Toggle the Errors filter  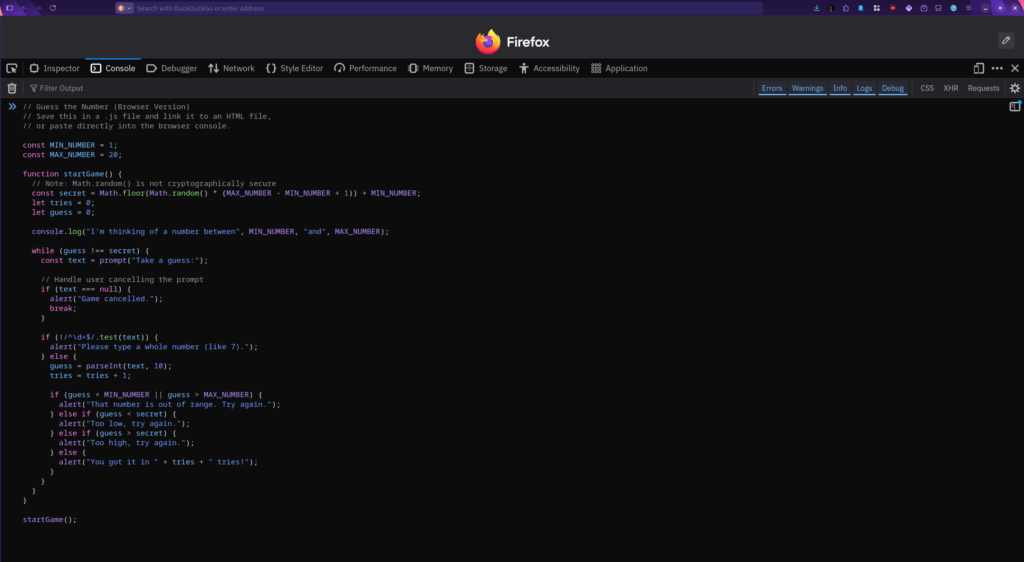tap(771, 88)
